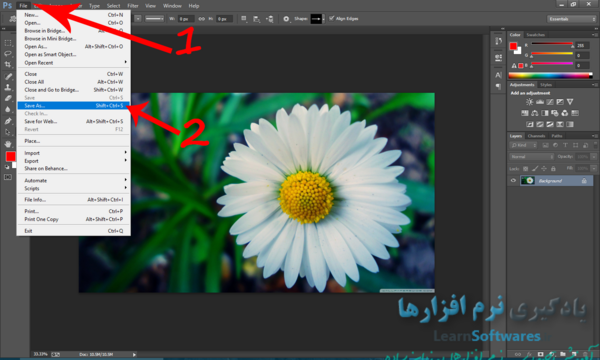This screenshot has height=360, width=600.
Task: Add an Exposure adjustment
Action: 560,102
